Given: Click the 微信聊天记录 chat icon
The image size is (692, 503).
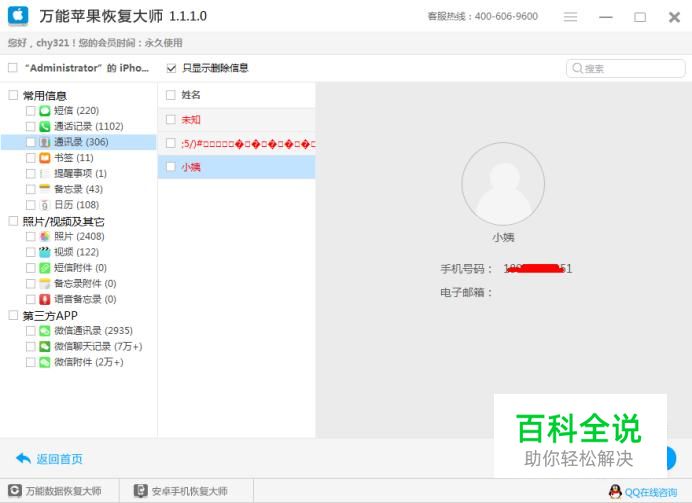Looking at the screenshot, I should [45, 346].
